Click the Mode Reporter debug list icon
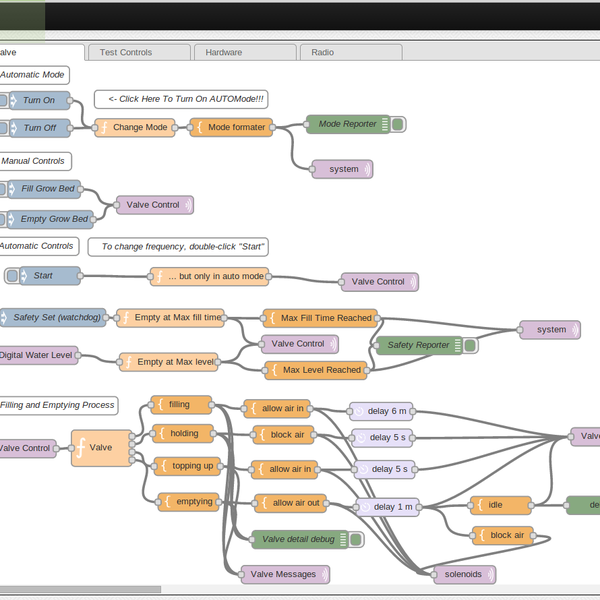600x600 pixels. click(x=384, y=124)
